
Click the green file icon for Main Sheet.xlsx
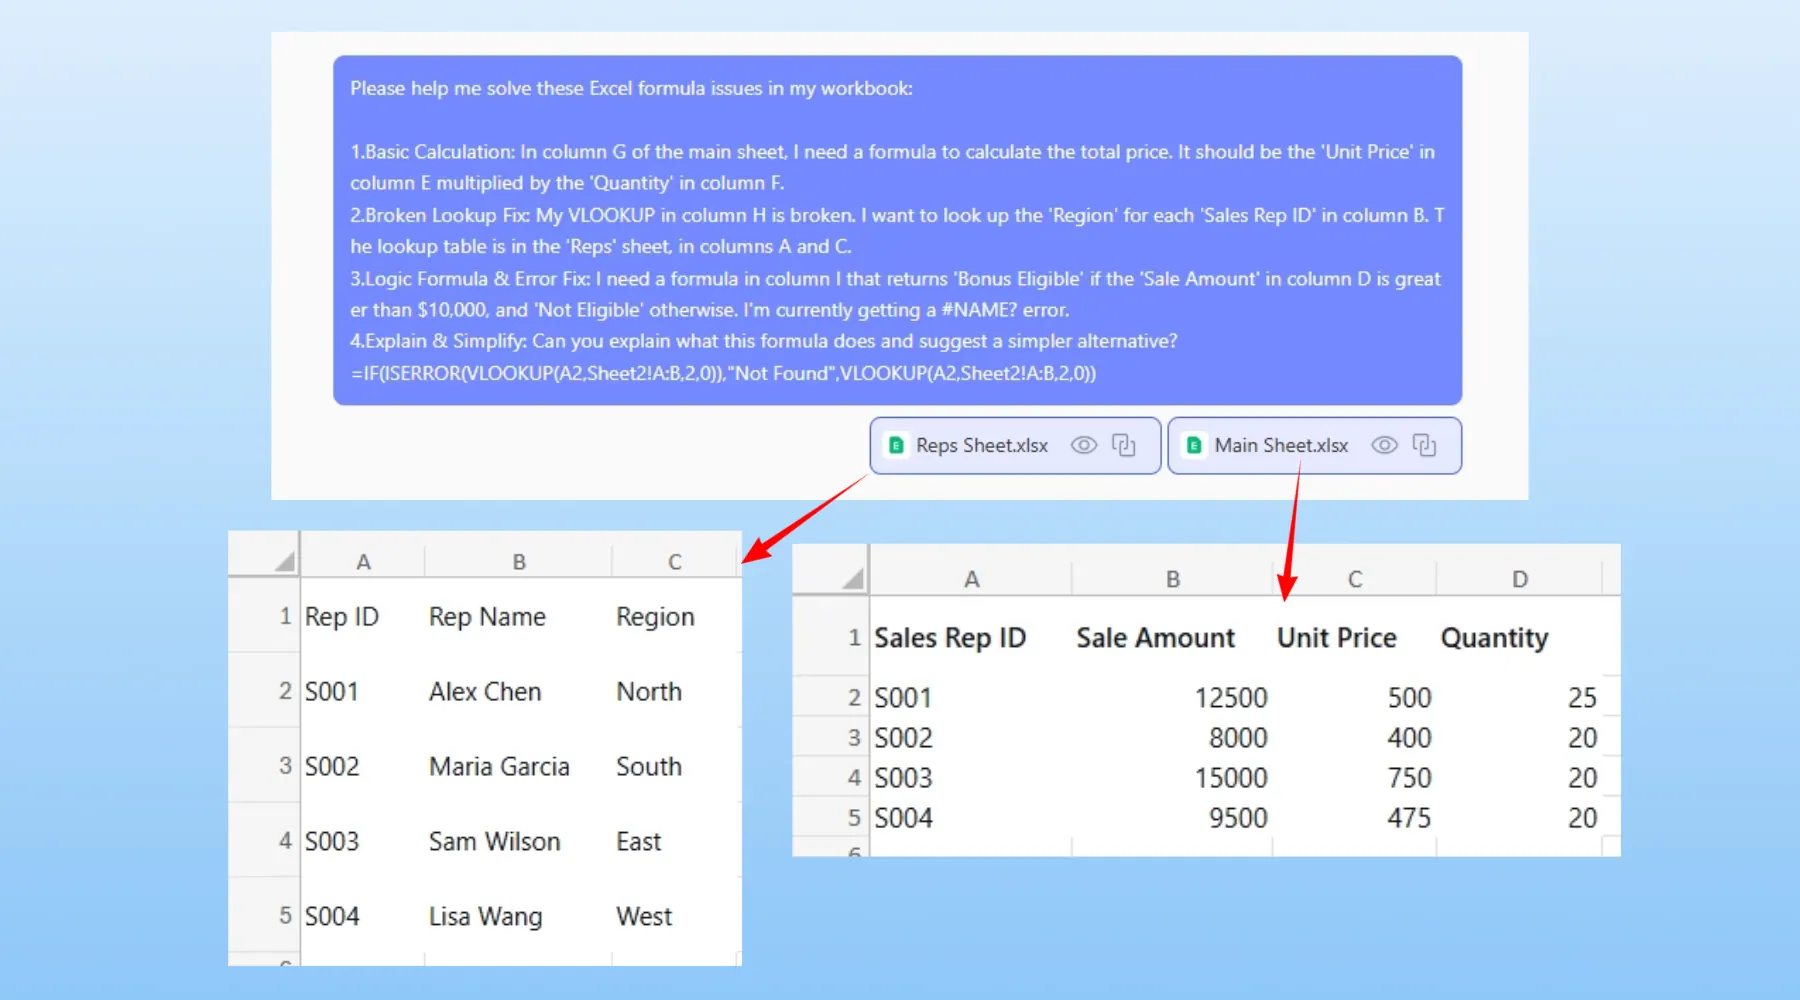(x=1194, y=445)
